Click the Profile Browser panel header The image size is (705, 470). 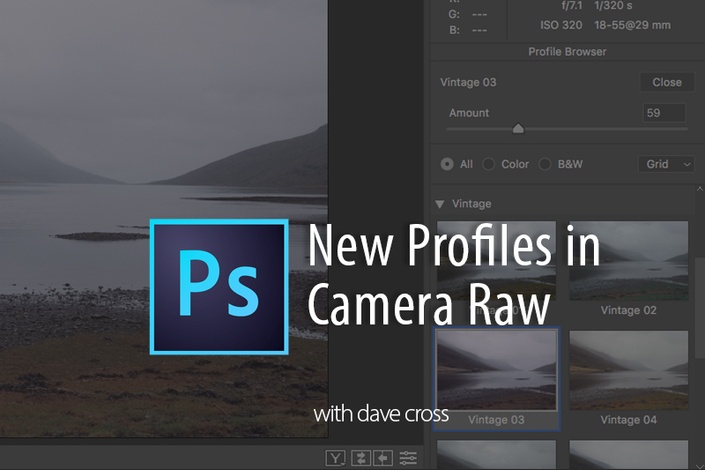click(567, 52)
